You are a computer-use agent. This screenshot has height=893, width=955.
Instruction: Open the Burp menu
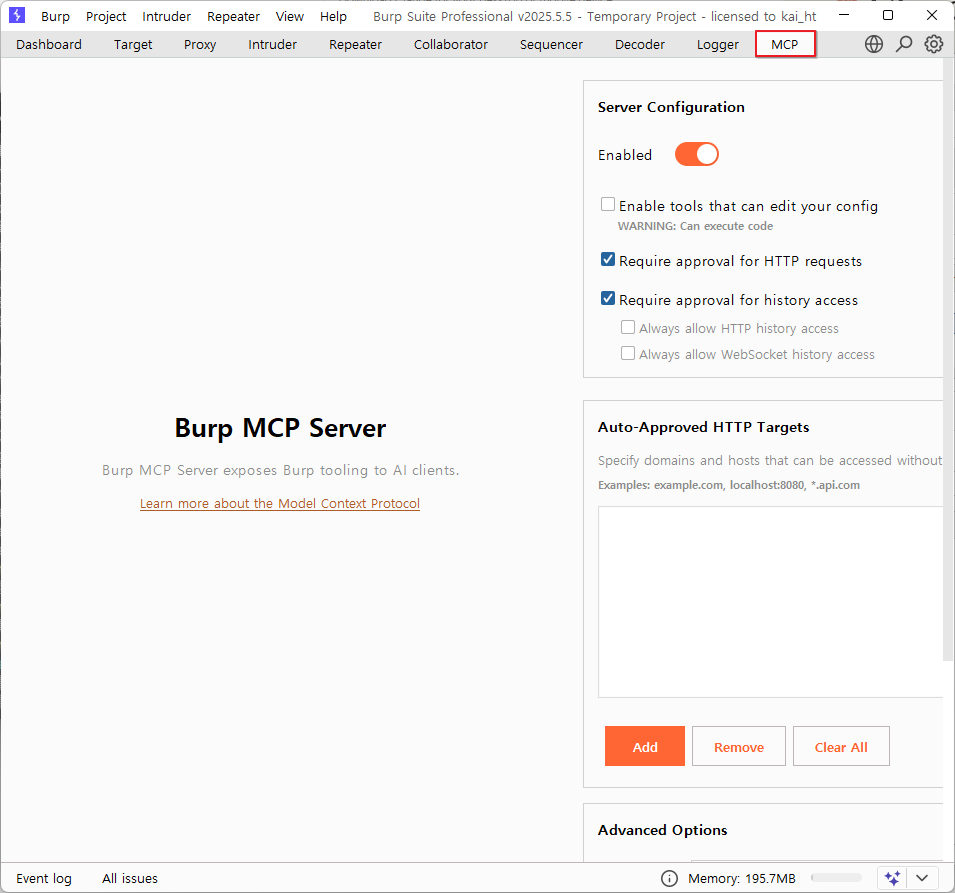[x=55, y=16]
